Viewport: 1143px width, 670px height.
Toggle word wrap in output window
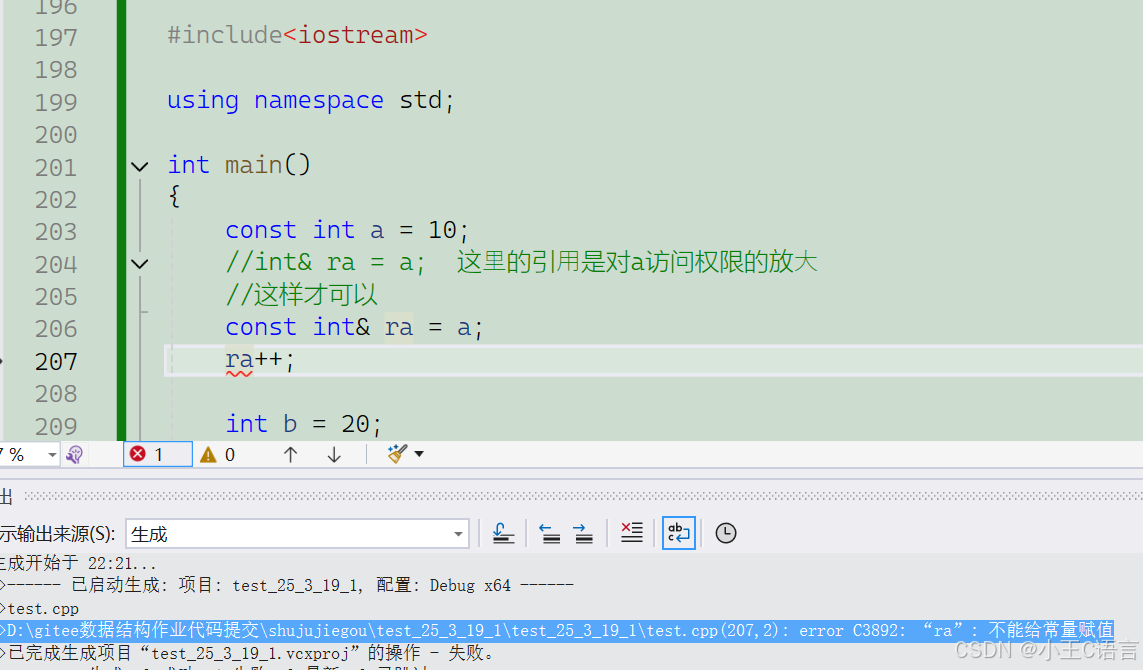coord(679,533)
